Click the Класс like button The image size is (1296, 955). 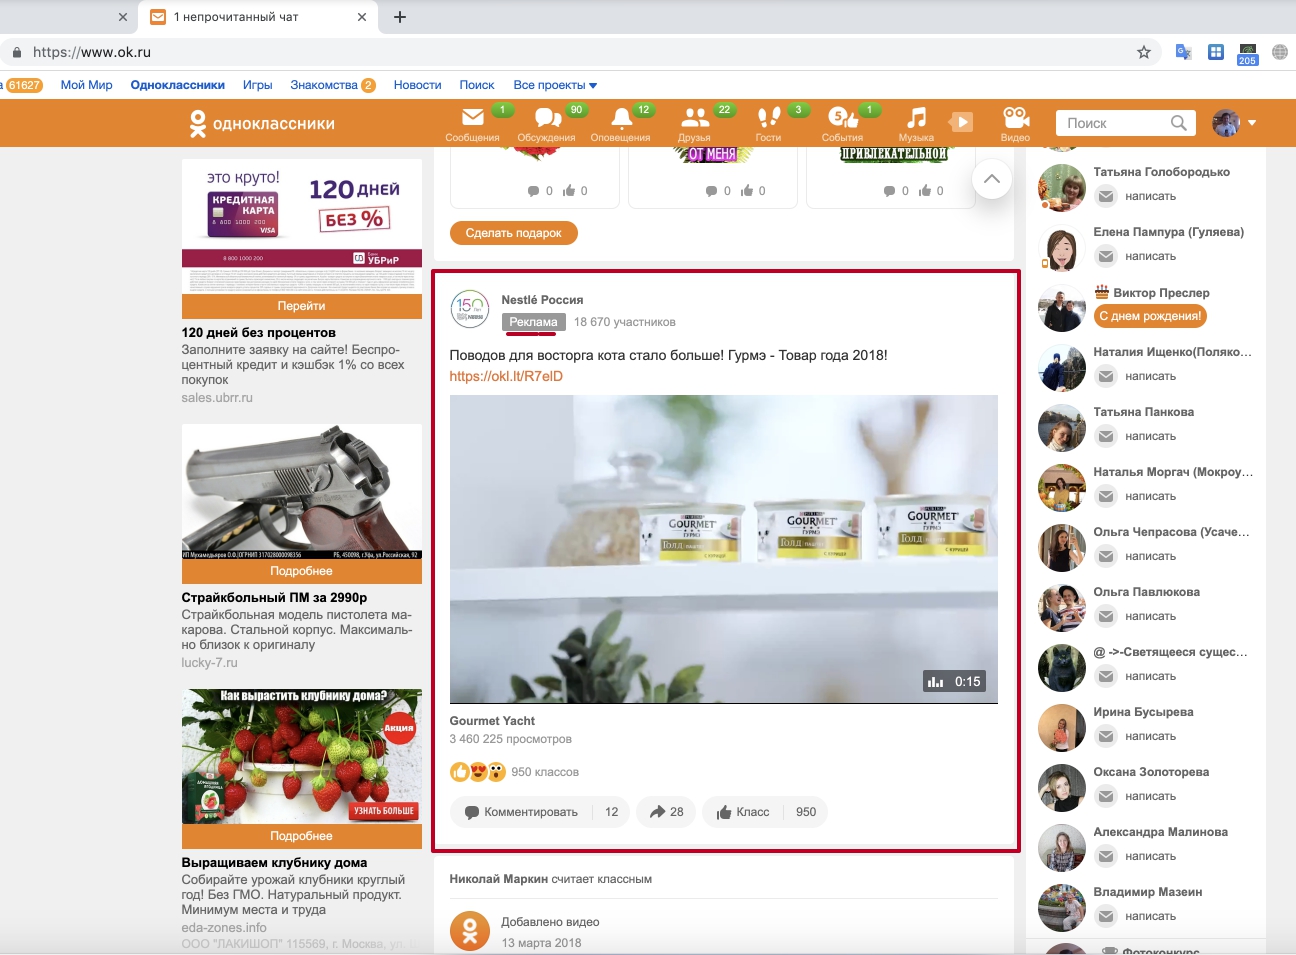click(743, 812)
